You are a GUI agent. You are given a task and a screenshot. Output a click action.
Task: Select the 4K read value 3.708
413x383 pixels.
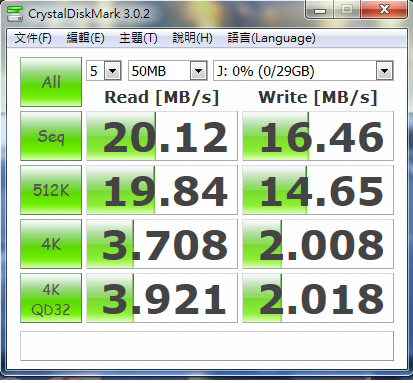(162, 244)
